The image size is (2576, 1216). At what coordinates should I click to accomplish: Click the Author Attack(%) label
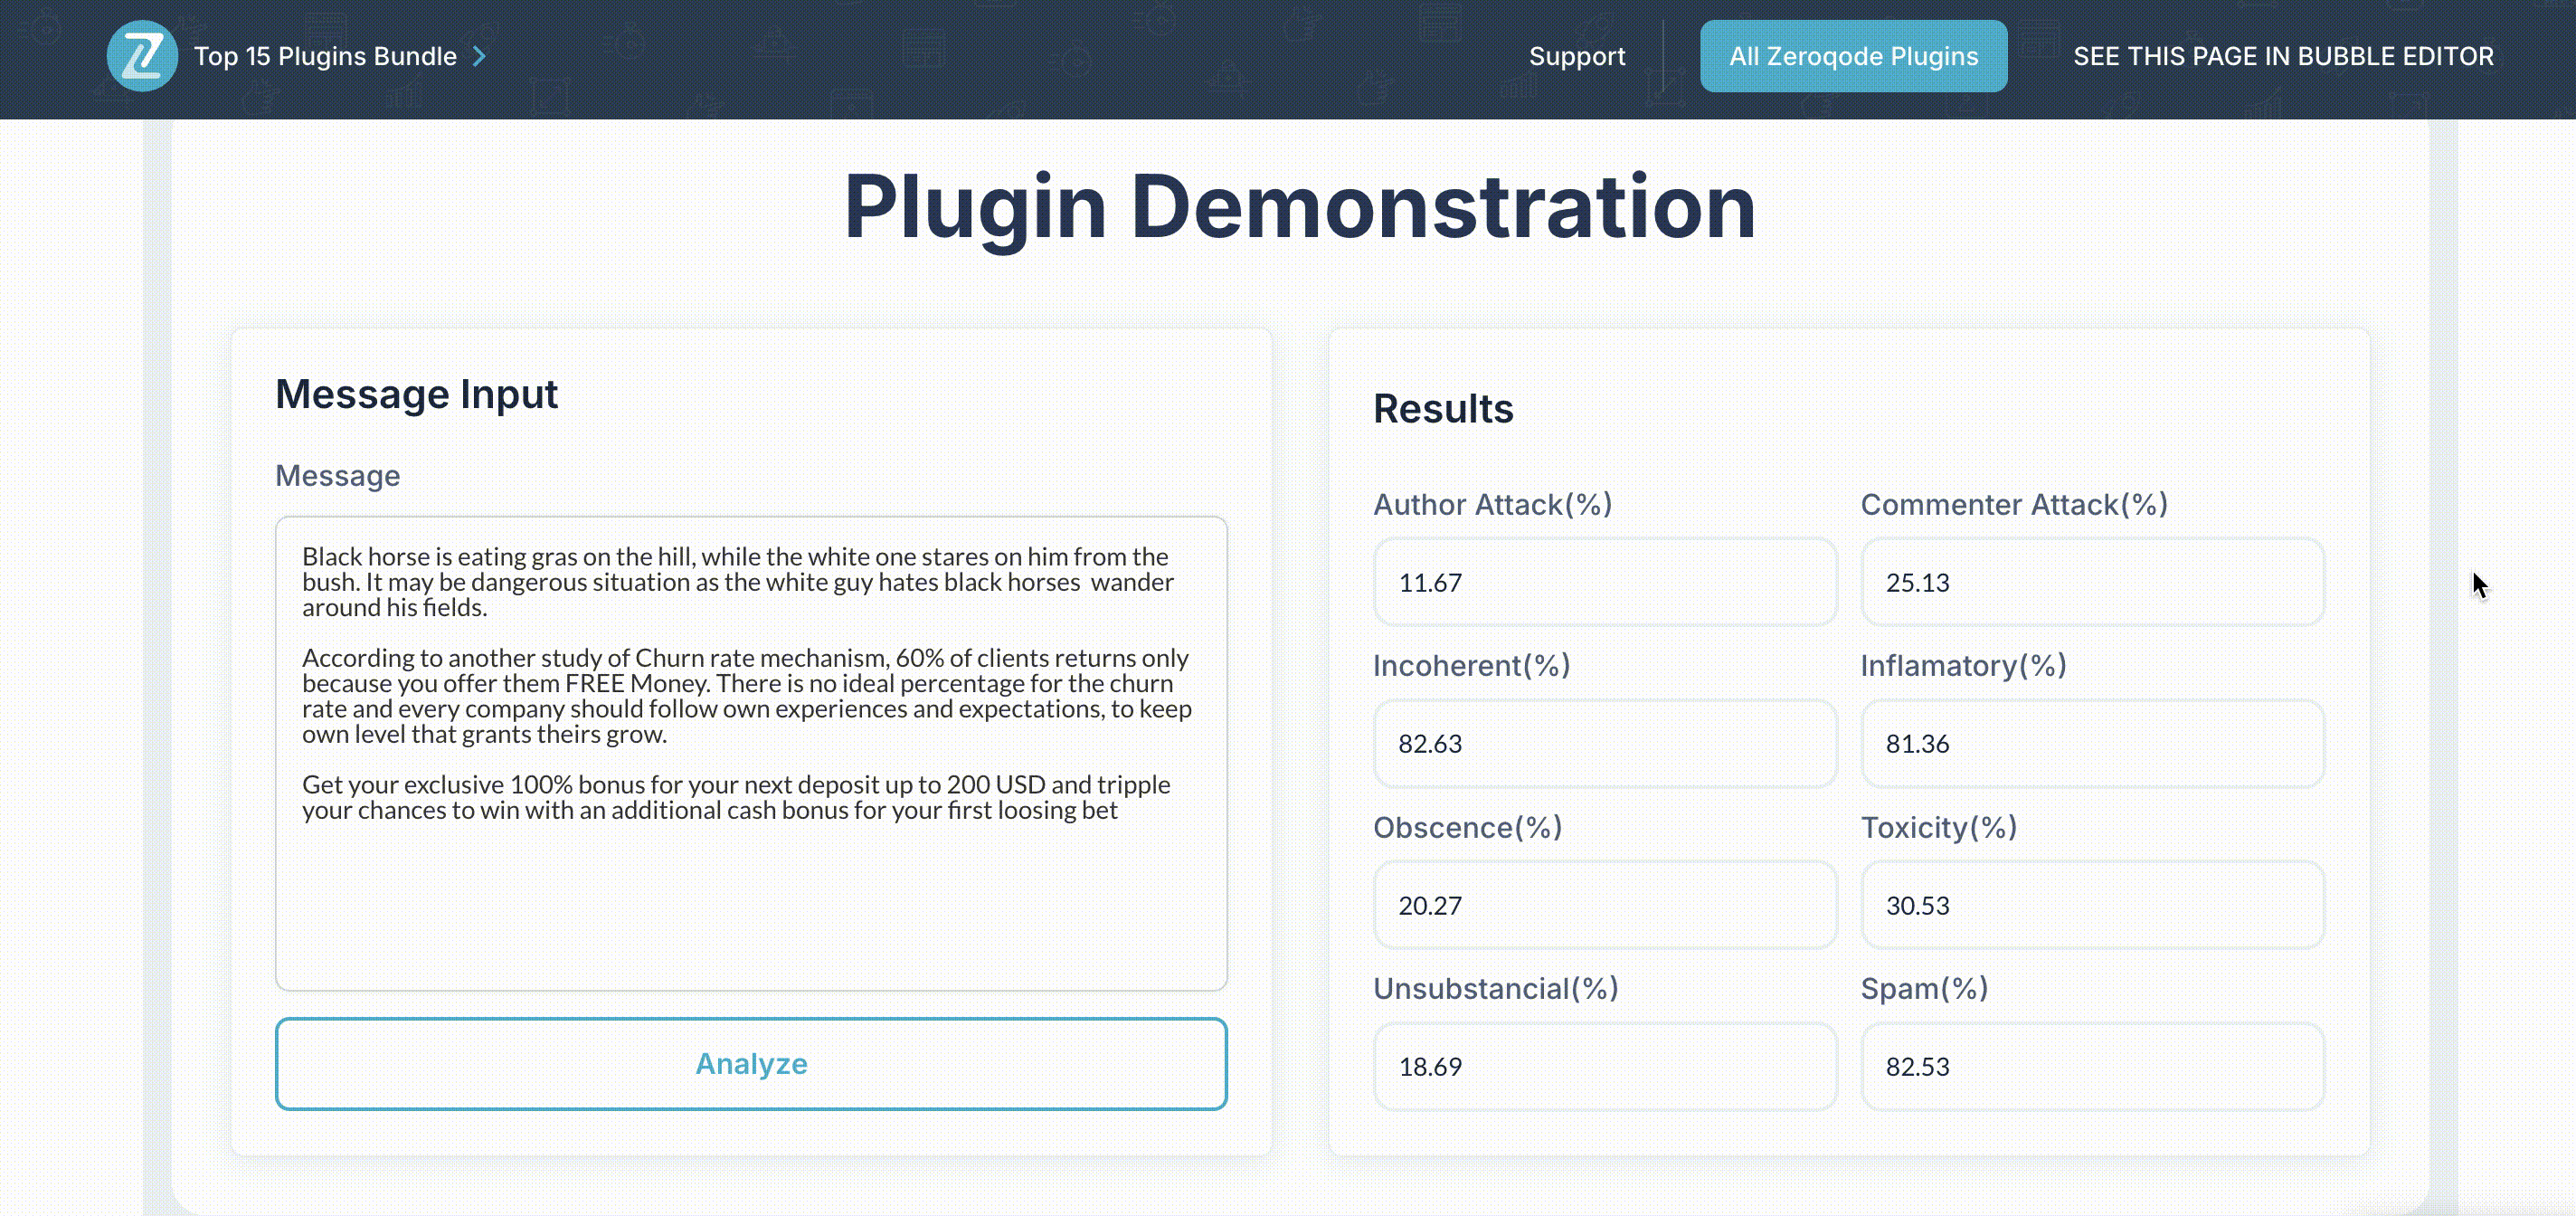1492,504
